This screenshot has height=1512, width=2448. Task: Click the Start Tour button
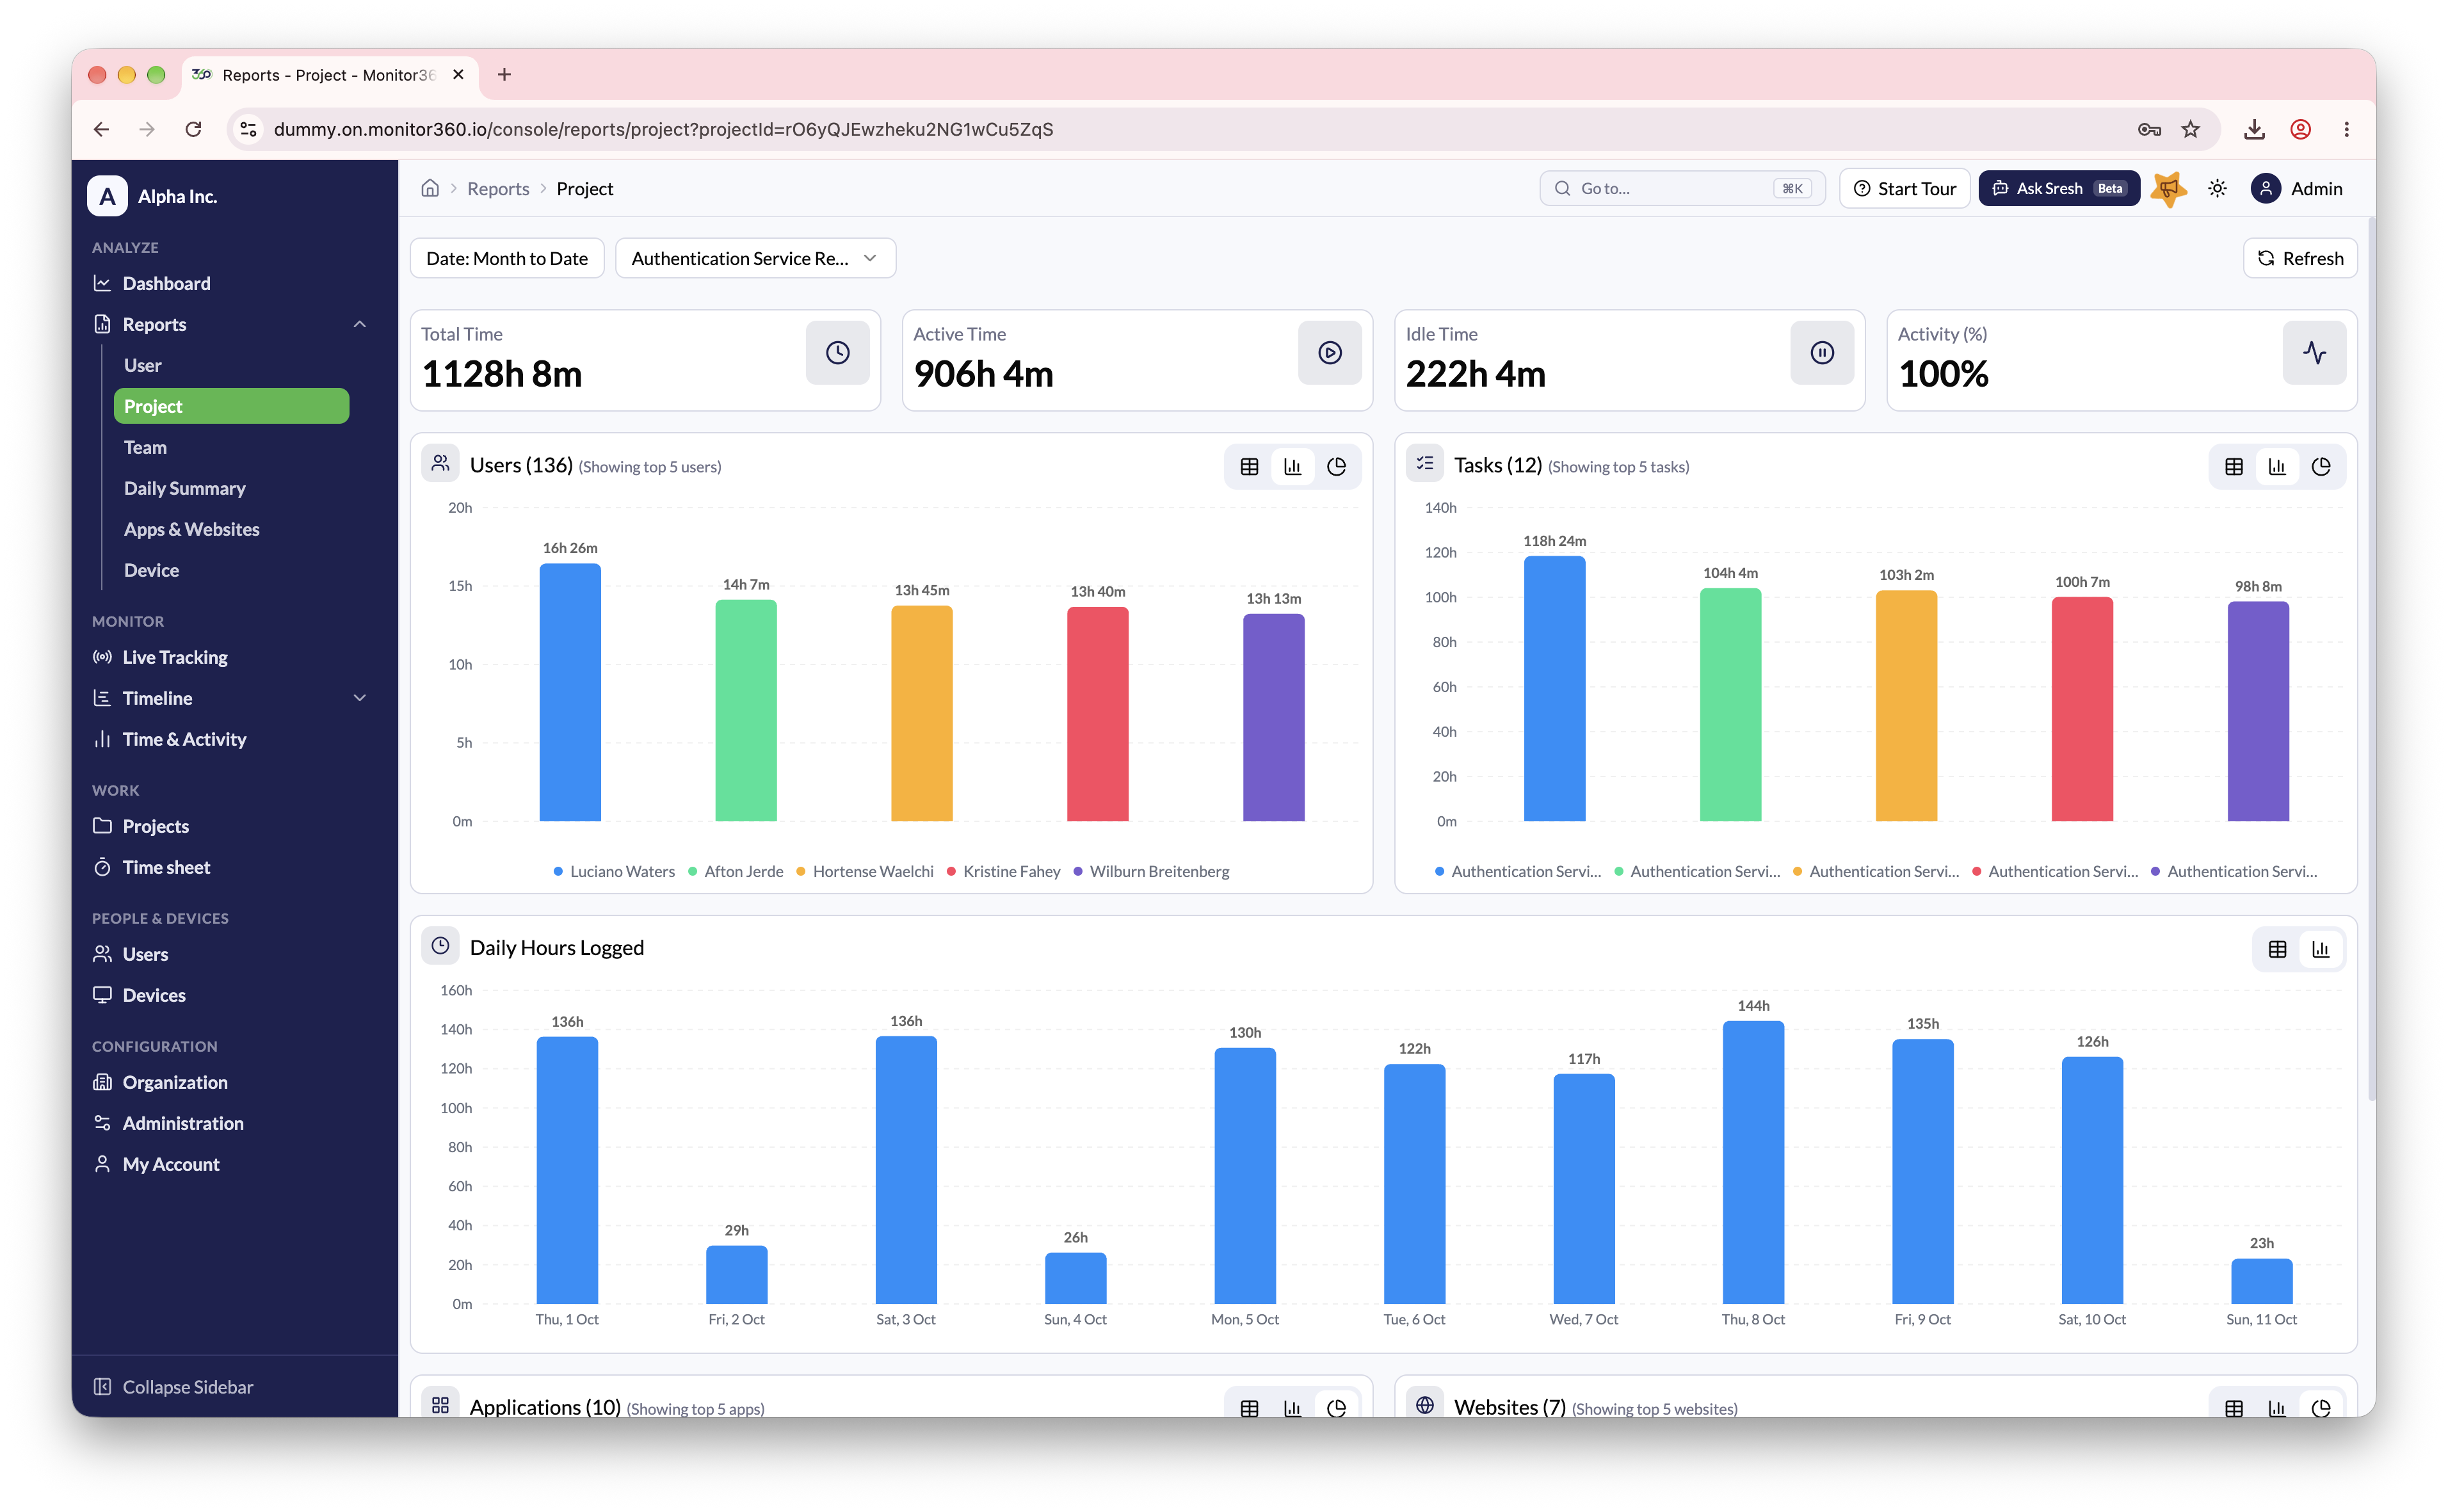(1904, 188)
